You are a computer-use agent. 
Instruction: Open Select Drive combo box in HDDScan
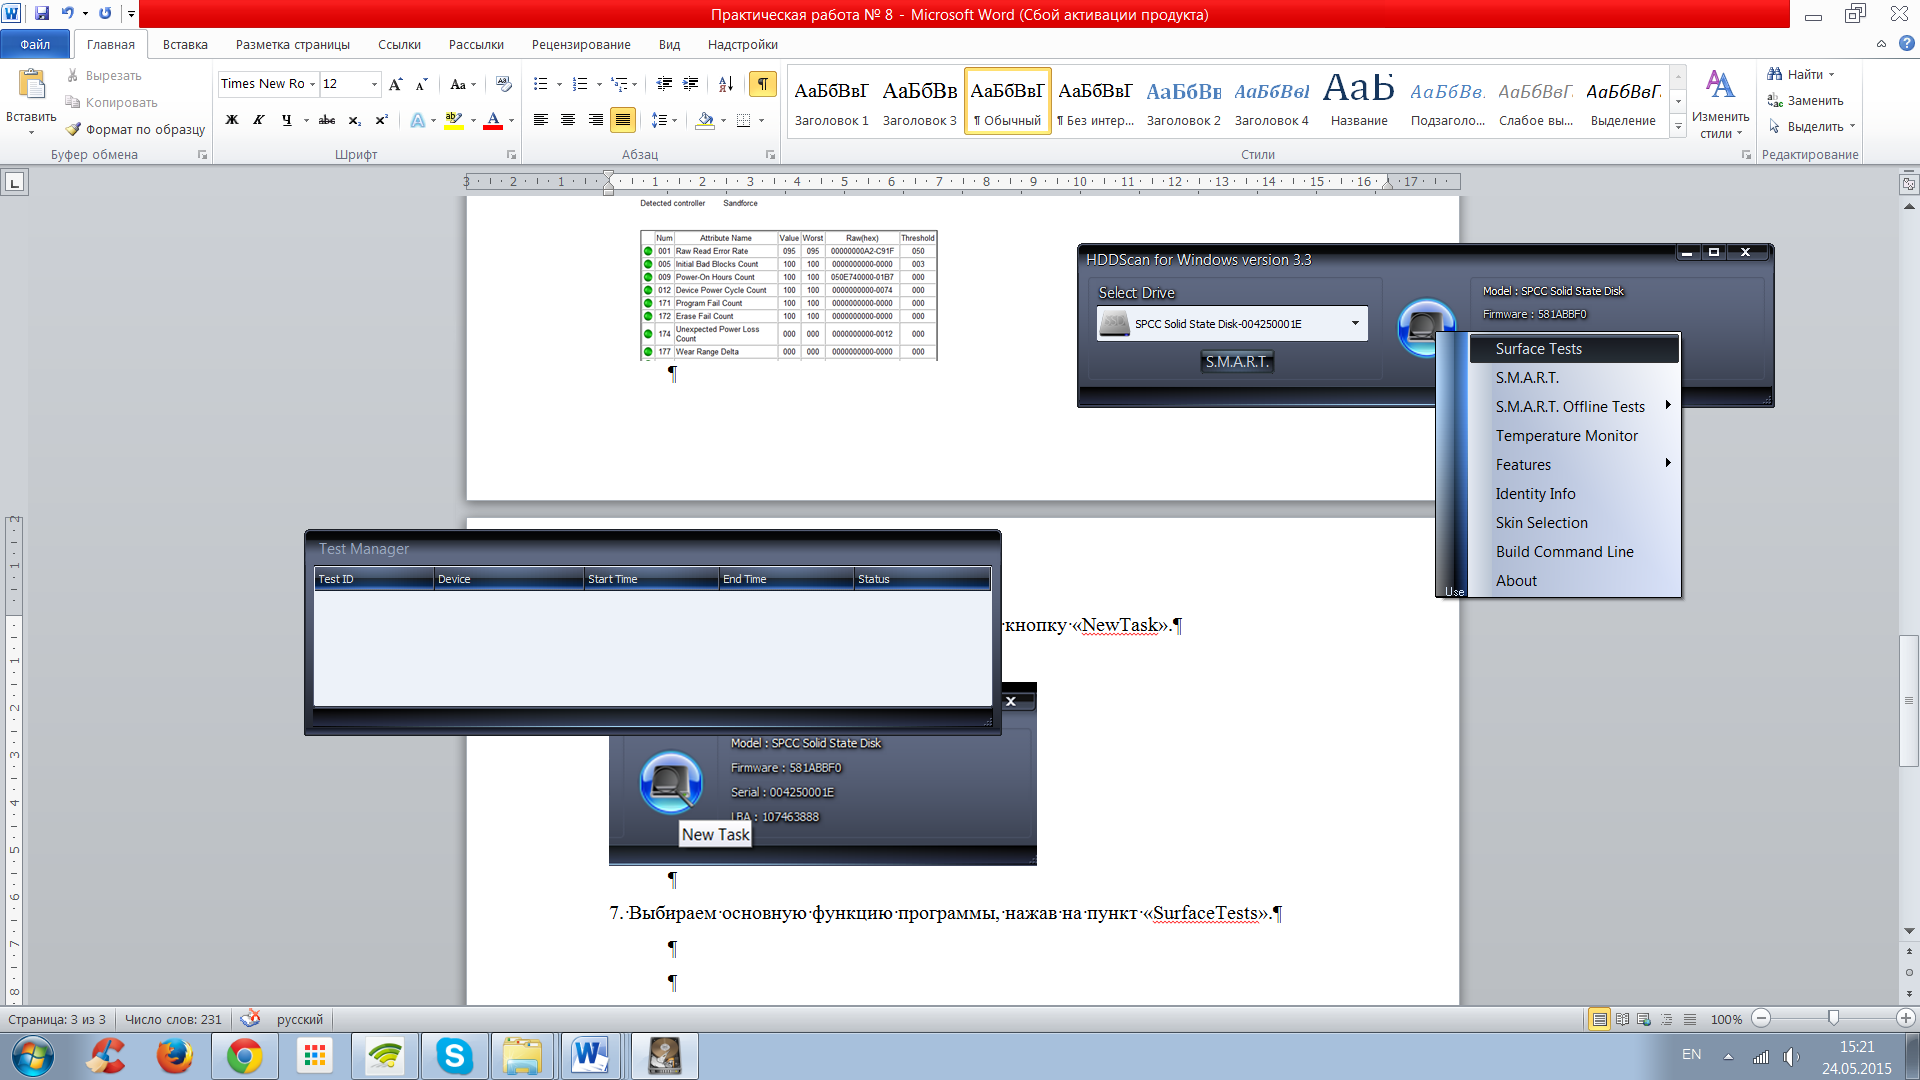coord(1232,324)
